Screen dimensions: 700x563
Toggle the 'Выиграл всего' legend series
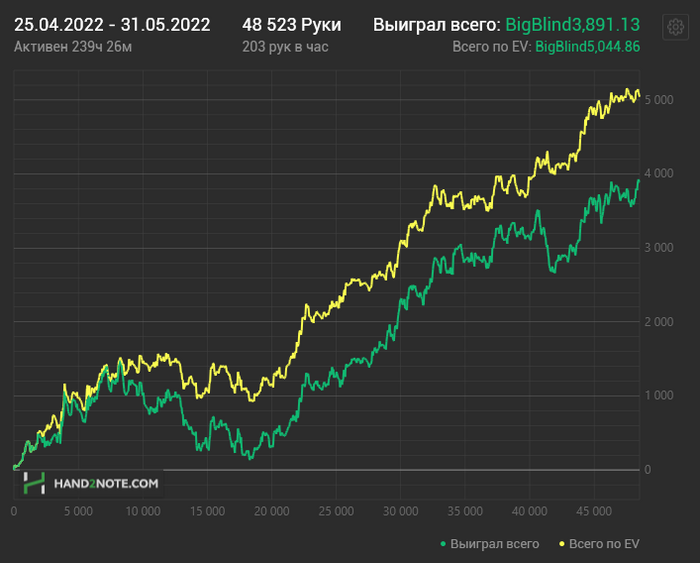tap(490, 544)
